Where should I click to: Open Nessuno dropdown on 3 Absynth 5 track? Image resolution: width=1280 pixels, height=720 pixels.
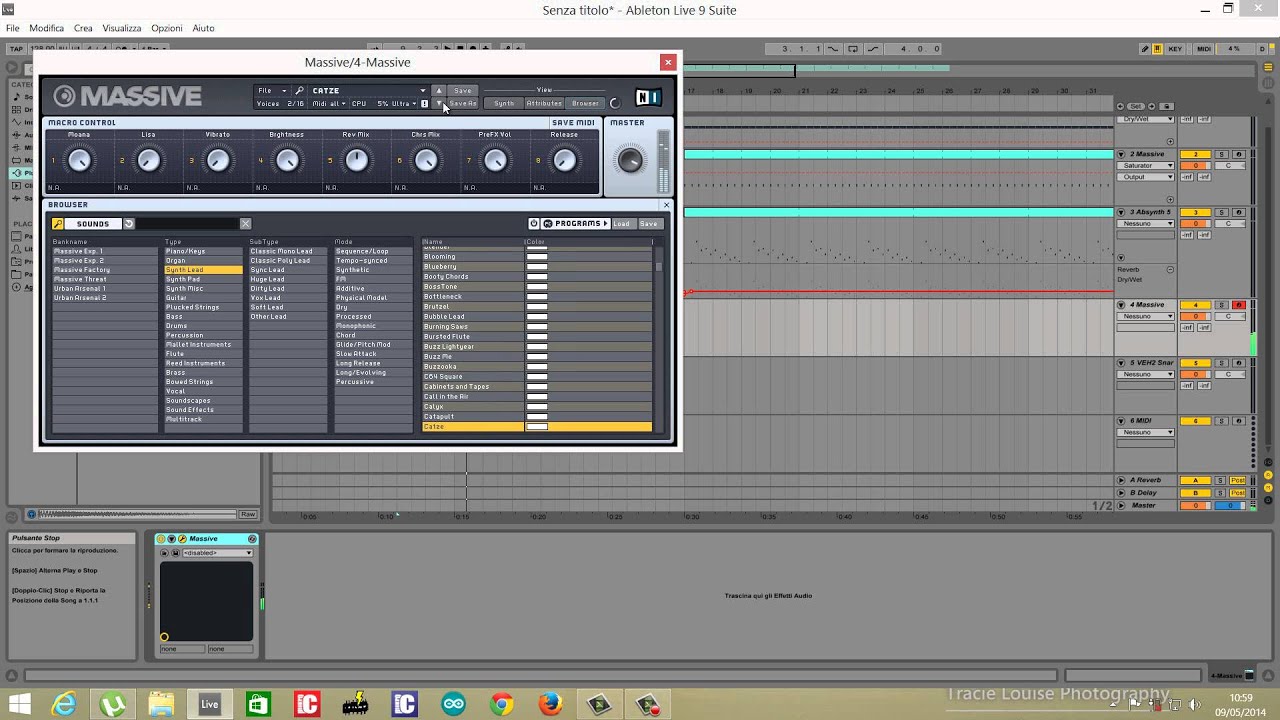1146,224
